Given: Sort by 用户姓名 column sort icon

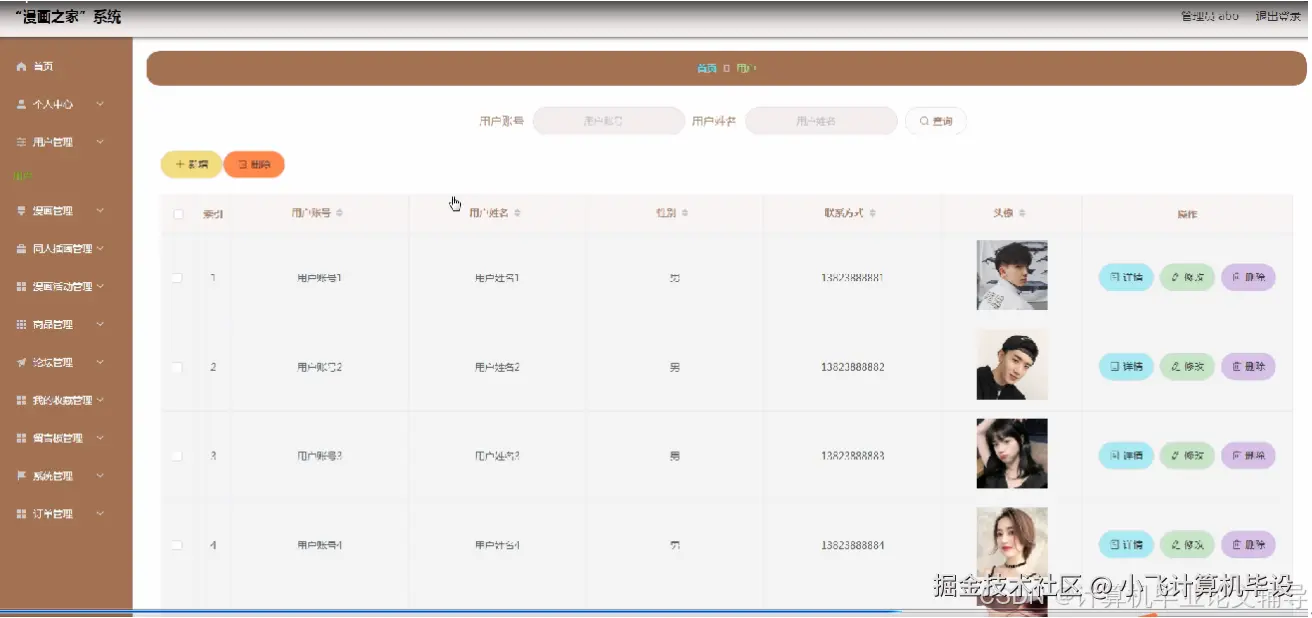Looking at the screenshot, I should tap(517, 213).
